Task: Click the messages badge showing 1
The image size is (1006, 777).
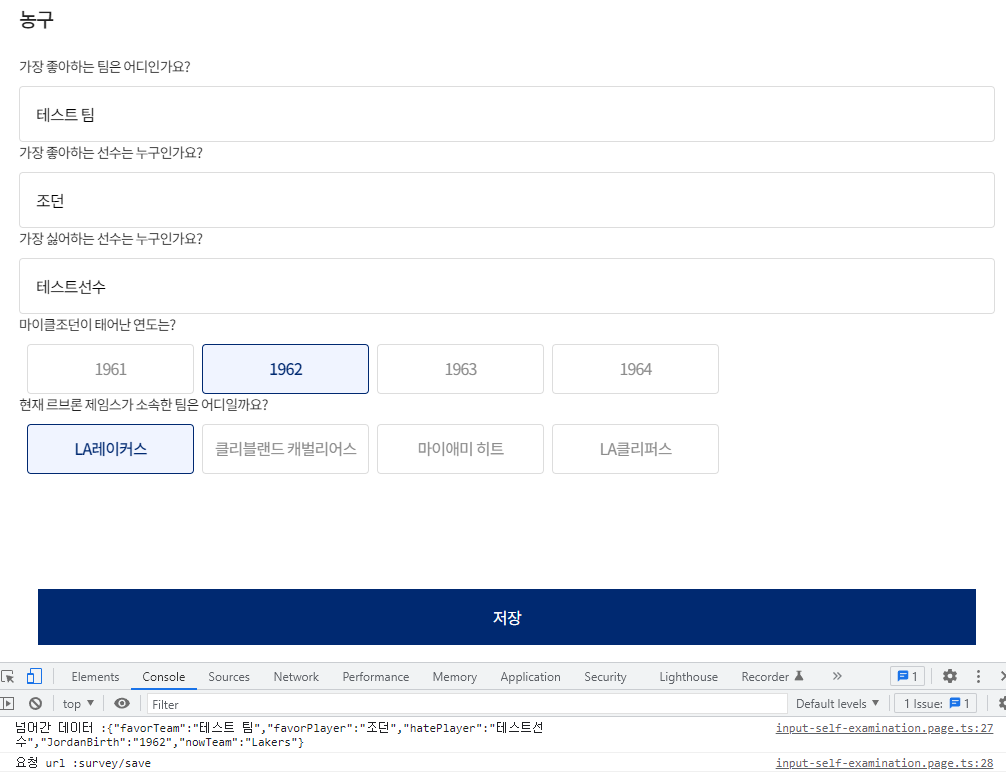Action: (907, 676)
